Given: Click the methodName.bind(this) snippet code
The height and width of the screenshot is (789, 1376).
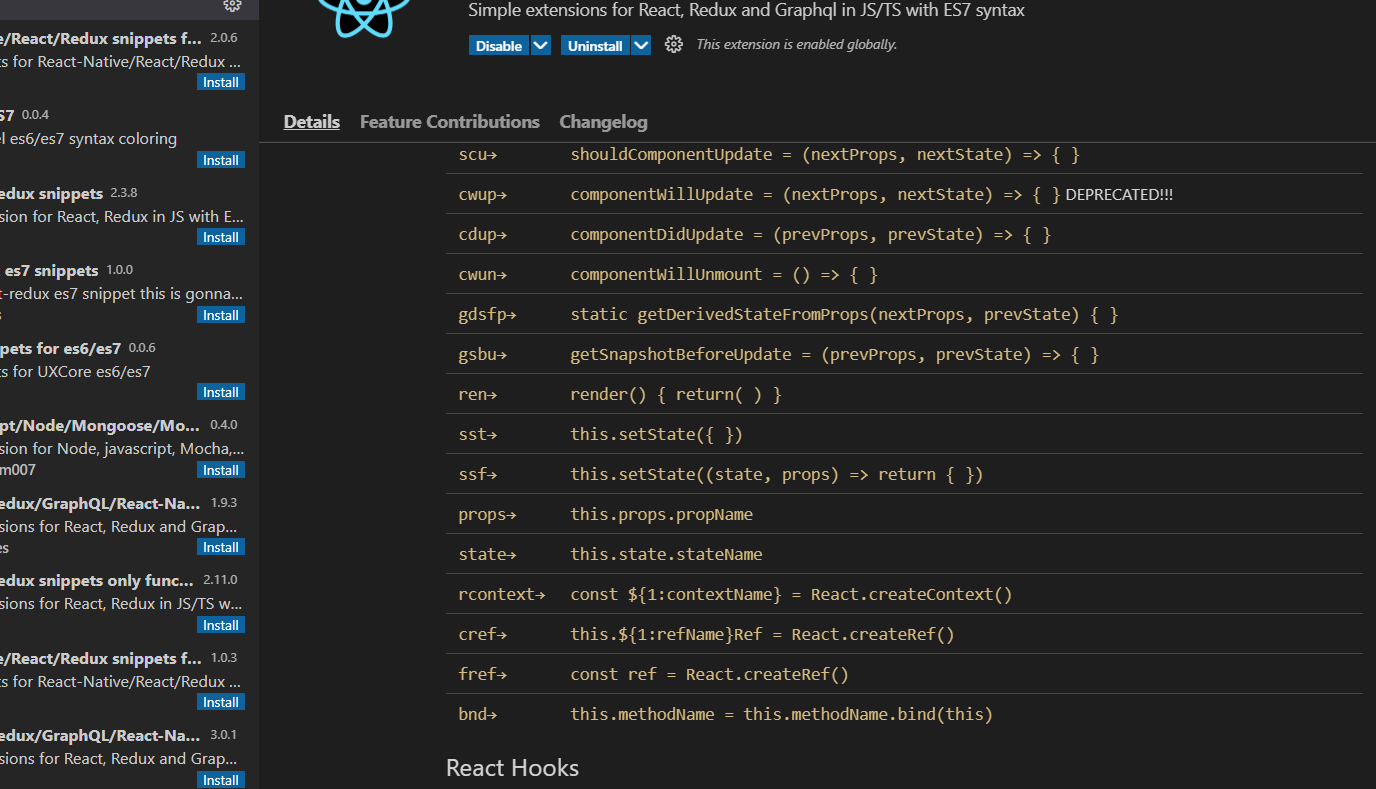Looking at the screenshot, I should [x=782, y=715].
